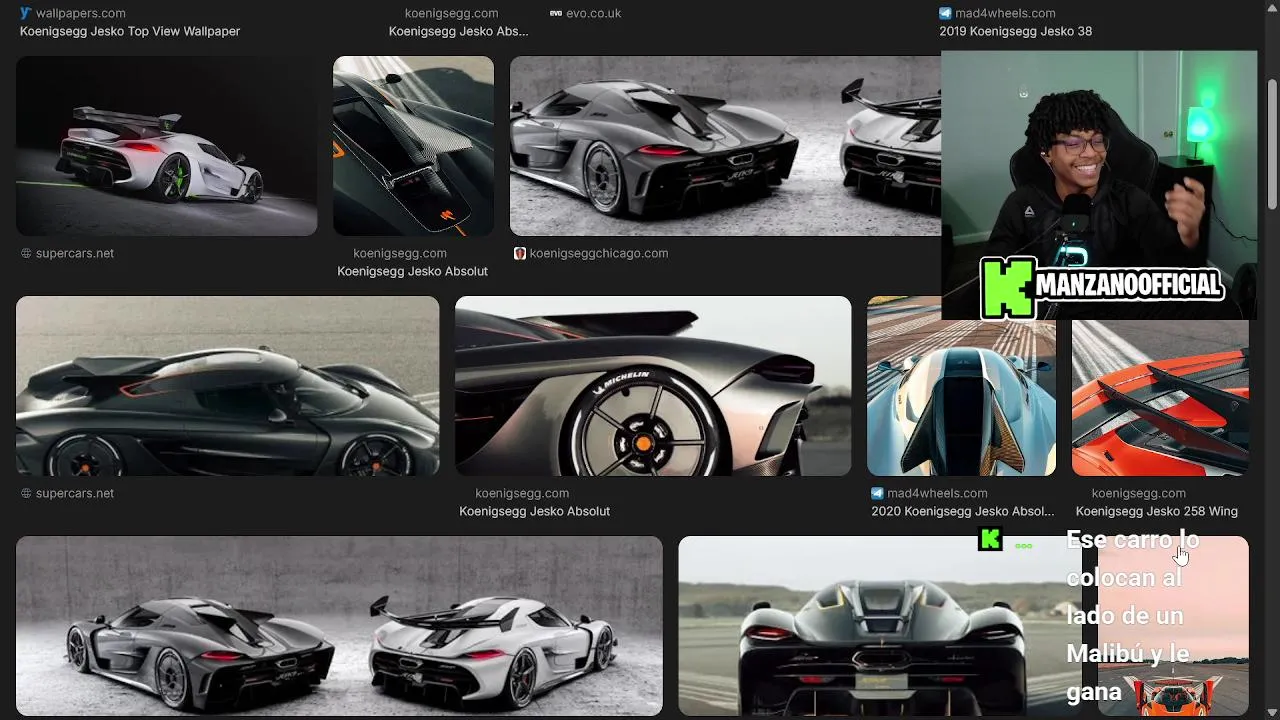The width and height of the screenshot is (1280, 720).
Task: Open the wallpapers.com source link
Action: tap(81, 13)
